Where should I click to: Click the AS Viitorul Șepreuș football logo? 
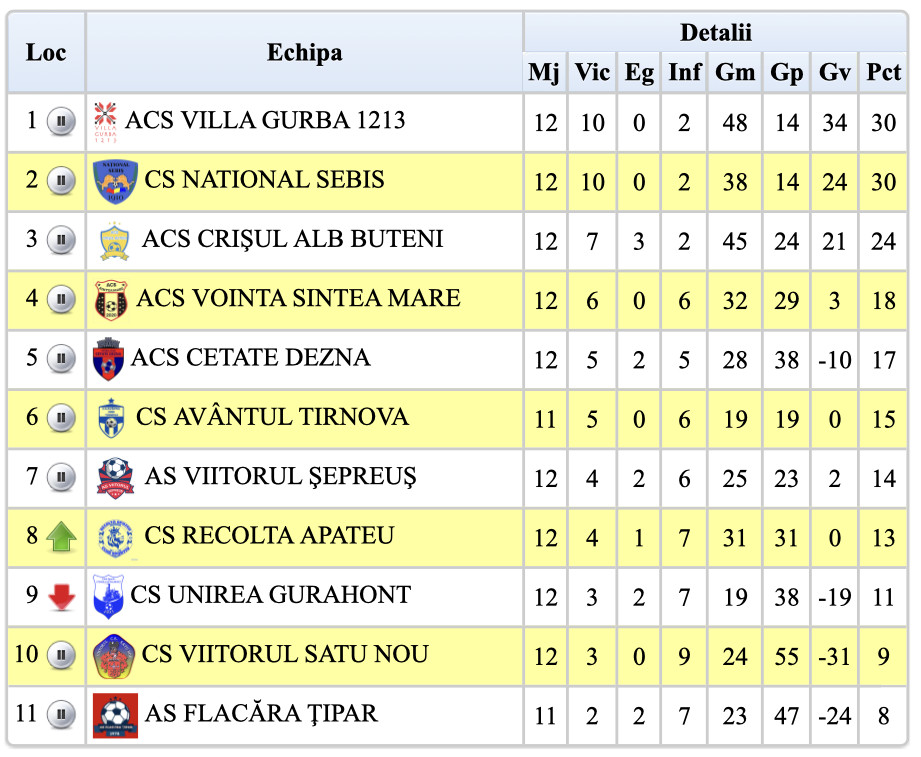click(x=115, y=477)
